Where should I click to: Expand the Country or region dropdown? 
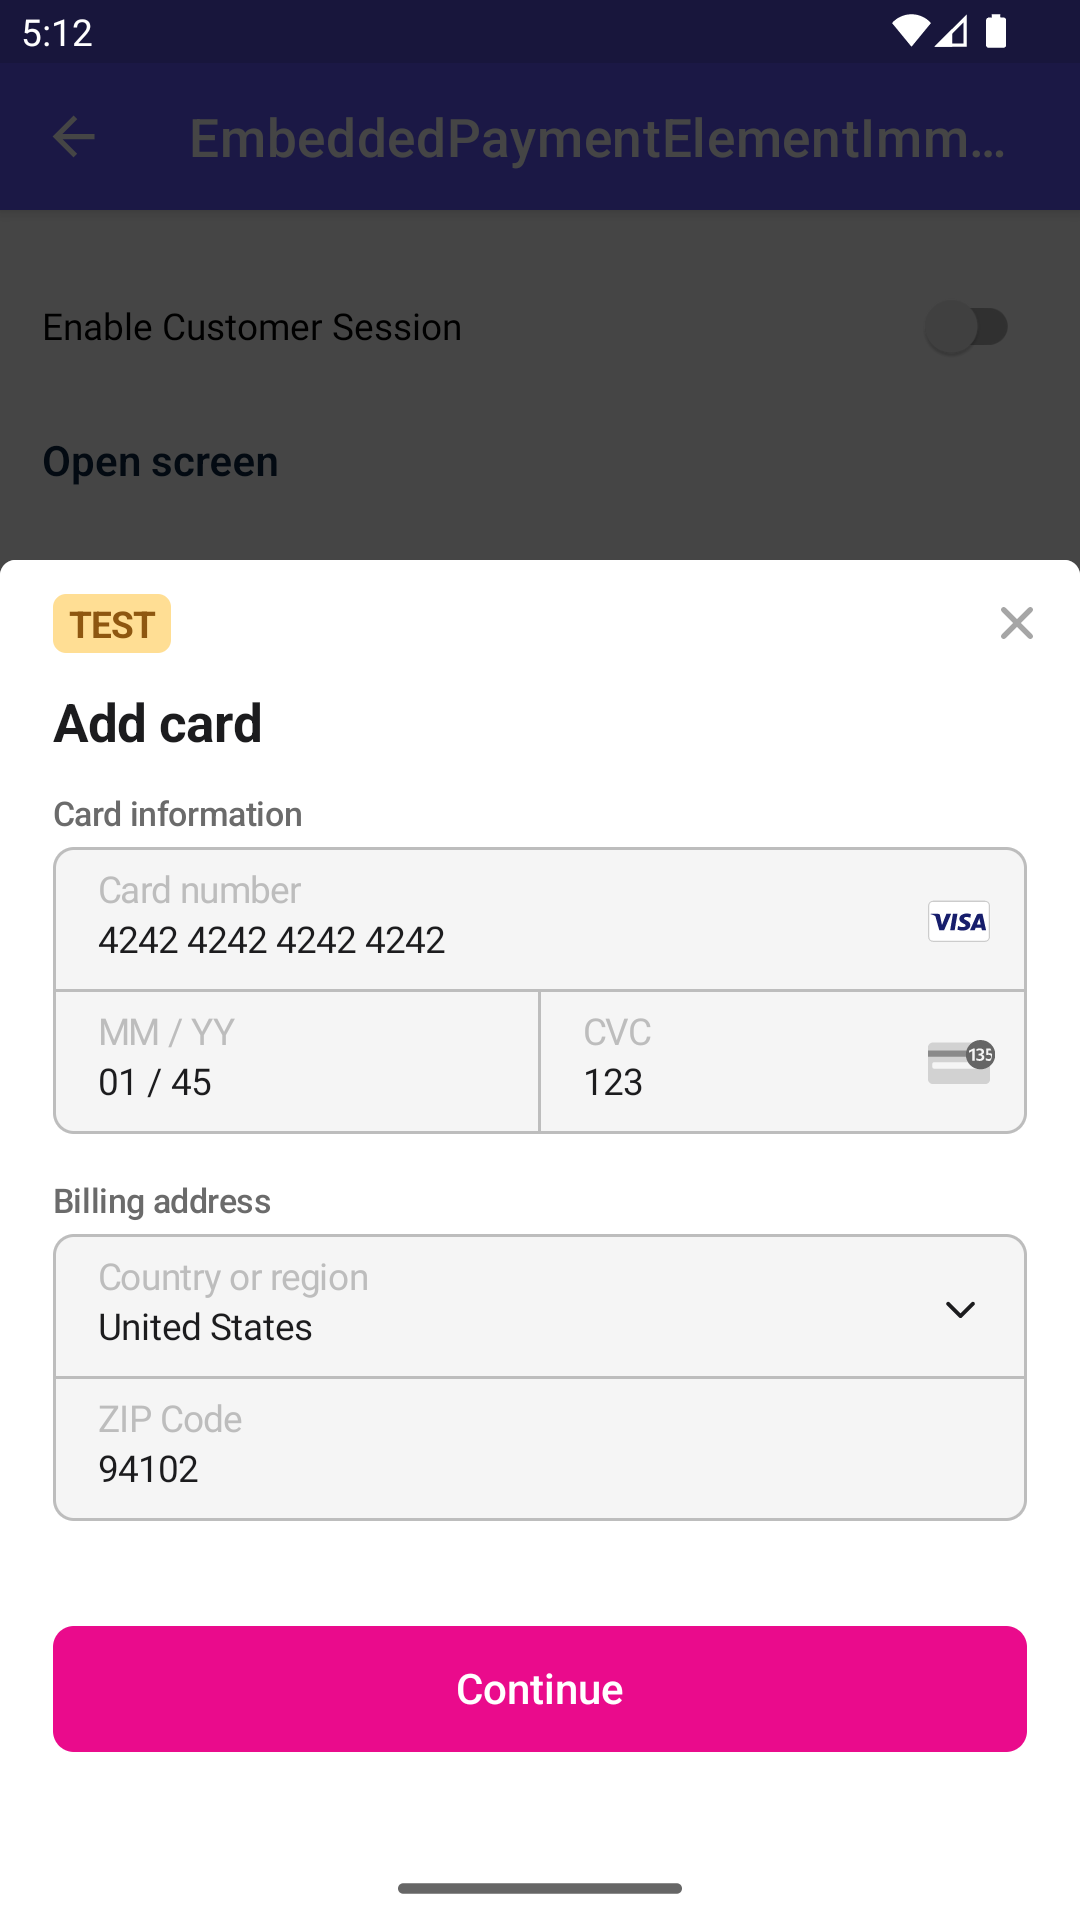pos(540,1306)
